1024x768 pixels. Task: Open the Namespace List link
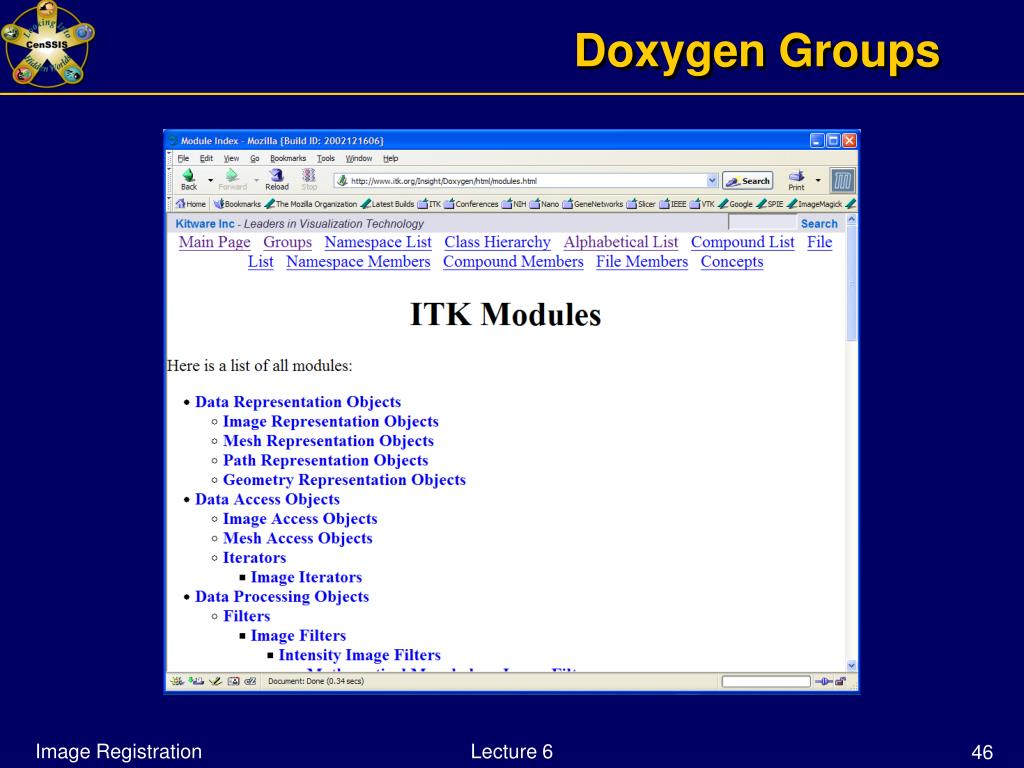[x=378, y=242]
